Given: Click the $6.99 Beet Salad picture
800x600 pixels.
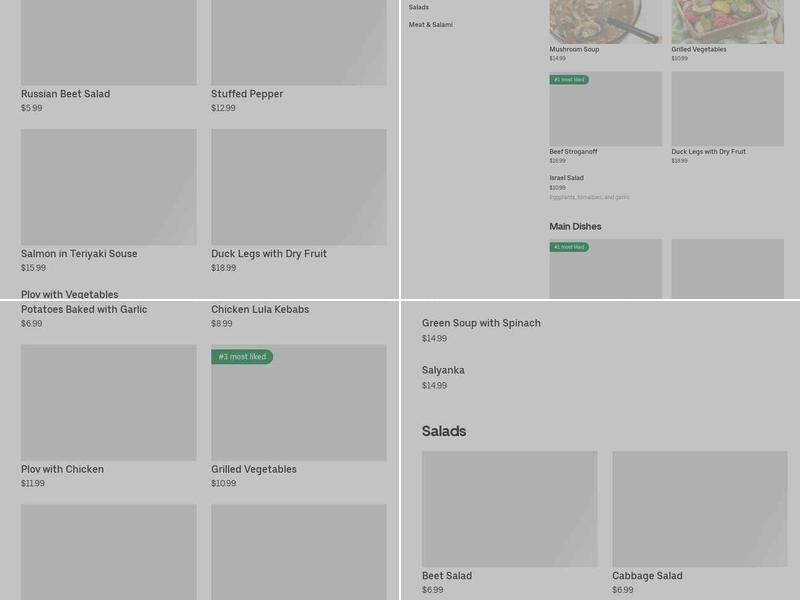Looking at the screenshot, I should click(x=509, y=508).
